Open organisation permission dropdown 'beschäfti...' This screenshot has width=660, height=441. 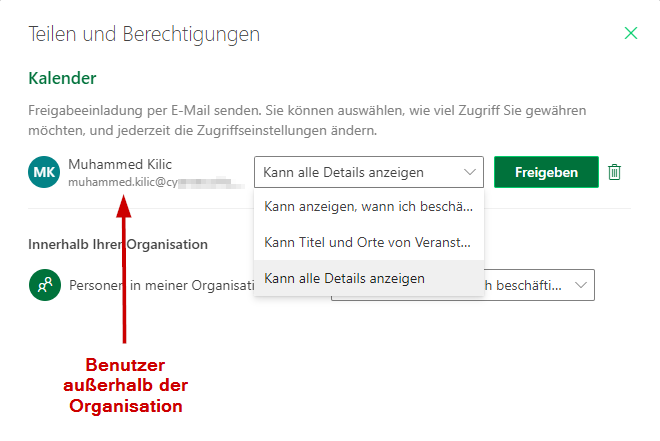click(539, 285)
